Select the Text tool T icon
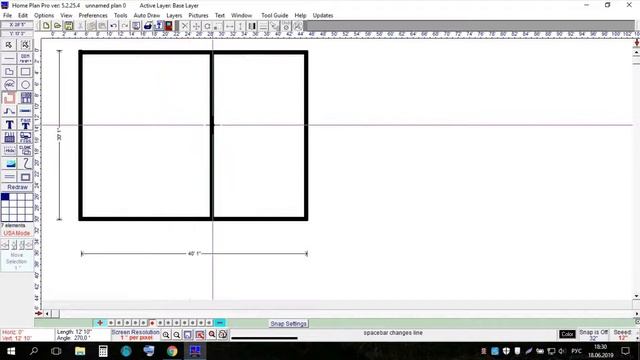The width and height of the screenshot is (640, 360). click(9, 124)
